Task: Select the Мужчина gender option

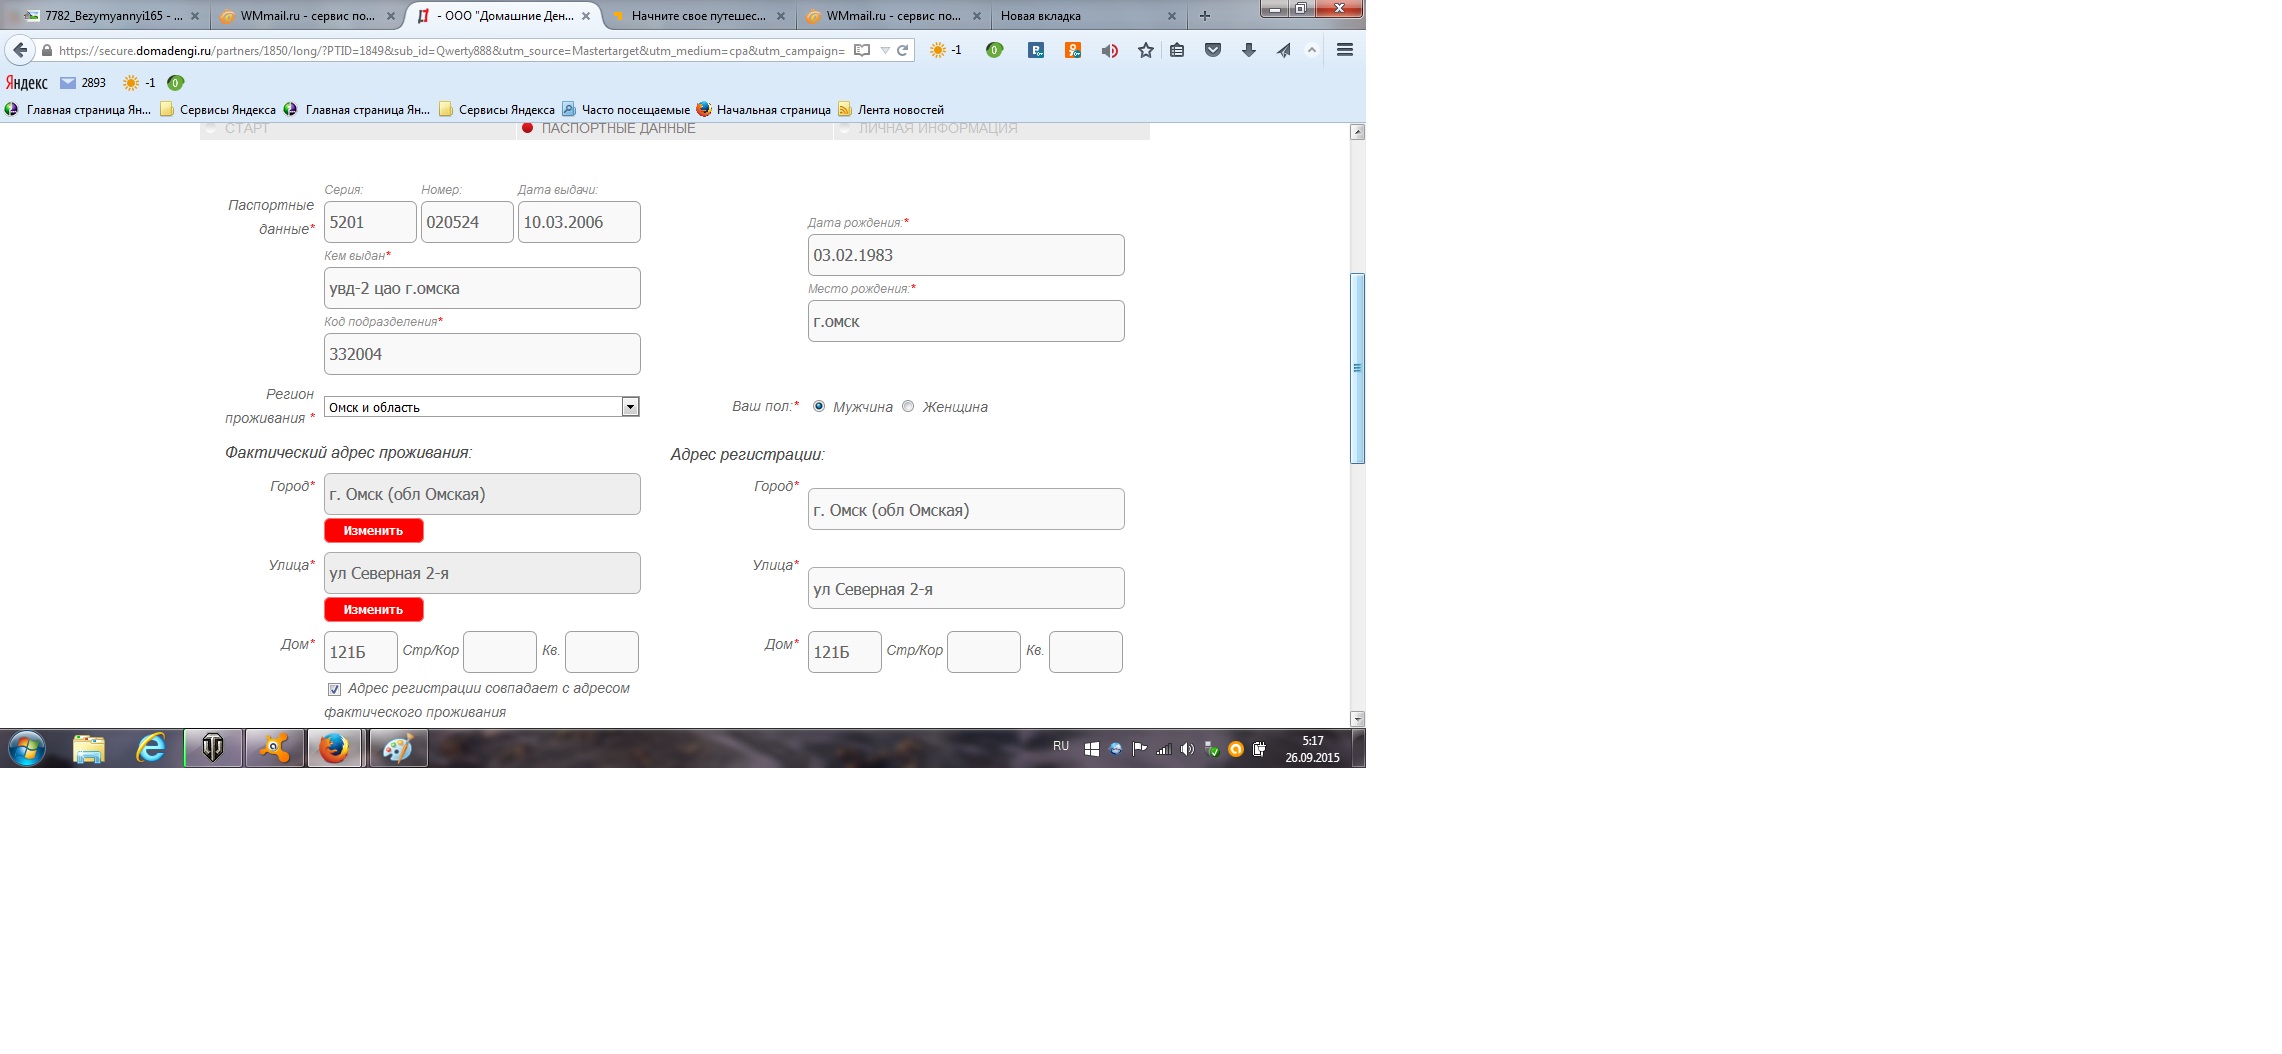Action: (x=819, y=406)
